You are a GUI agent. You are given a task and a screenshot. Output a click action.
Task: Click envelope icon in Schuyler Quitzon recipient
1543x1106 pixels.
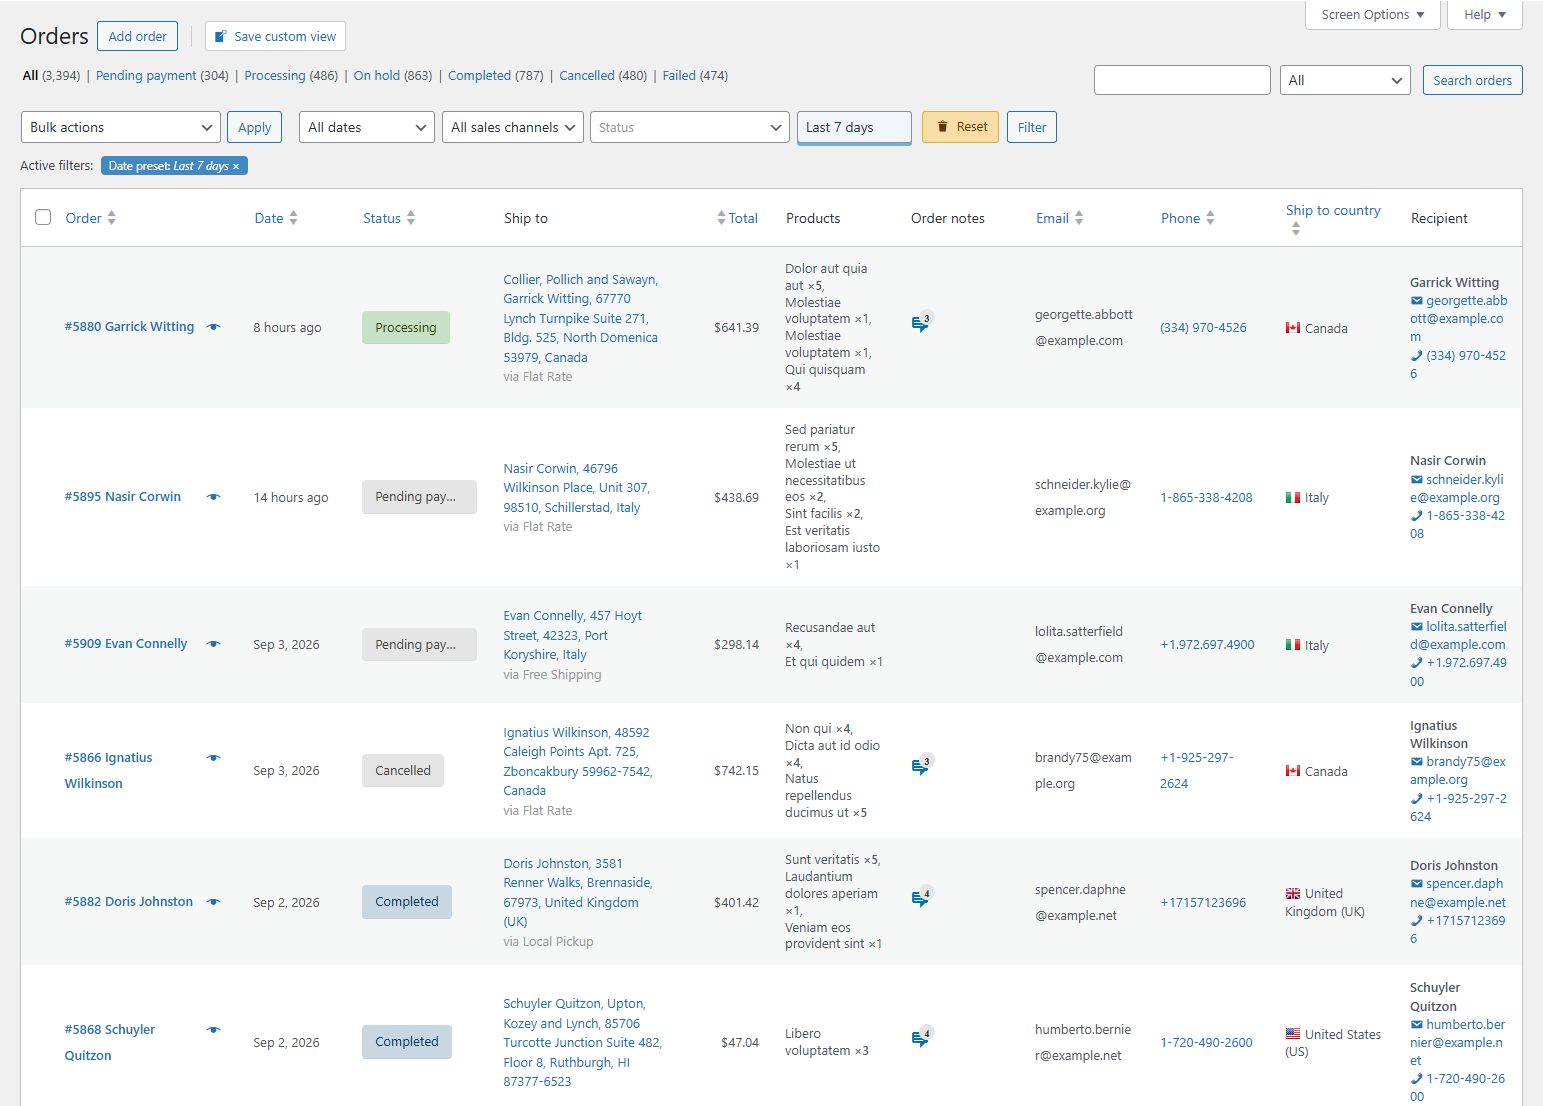(x=1416, y=1025)
